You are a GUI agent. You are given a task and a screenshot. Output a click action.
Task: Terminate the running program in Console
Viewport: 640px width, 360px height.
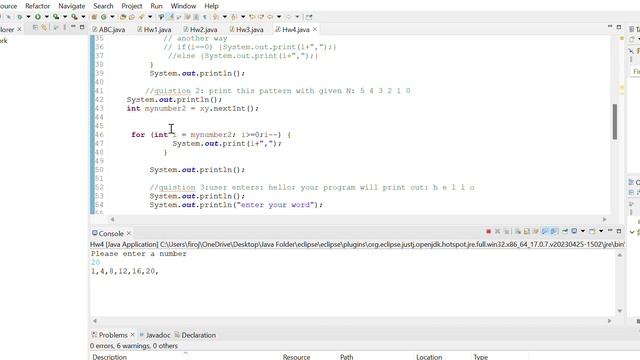pyautogui.click(x=489, y=231)
